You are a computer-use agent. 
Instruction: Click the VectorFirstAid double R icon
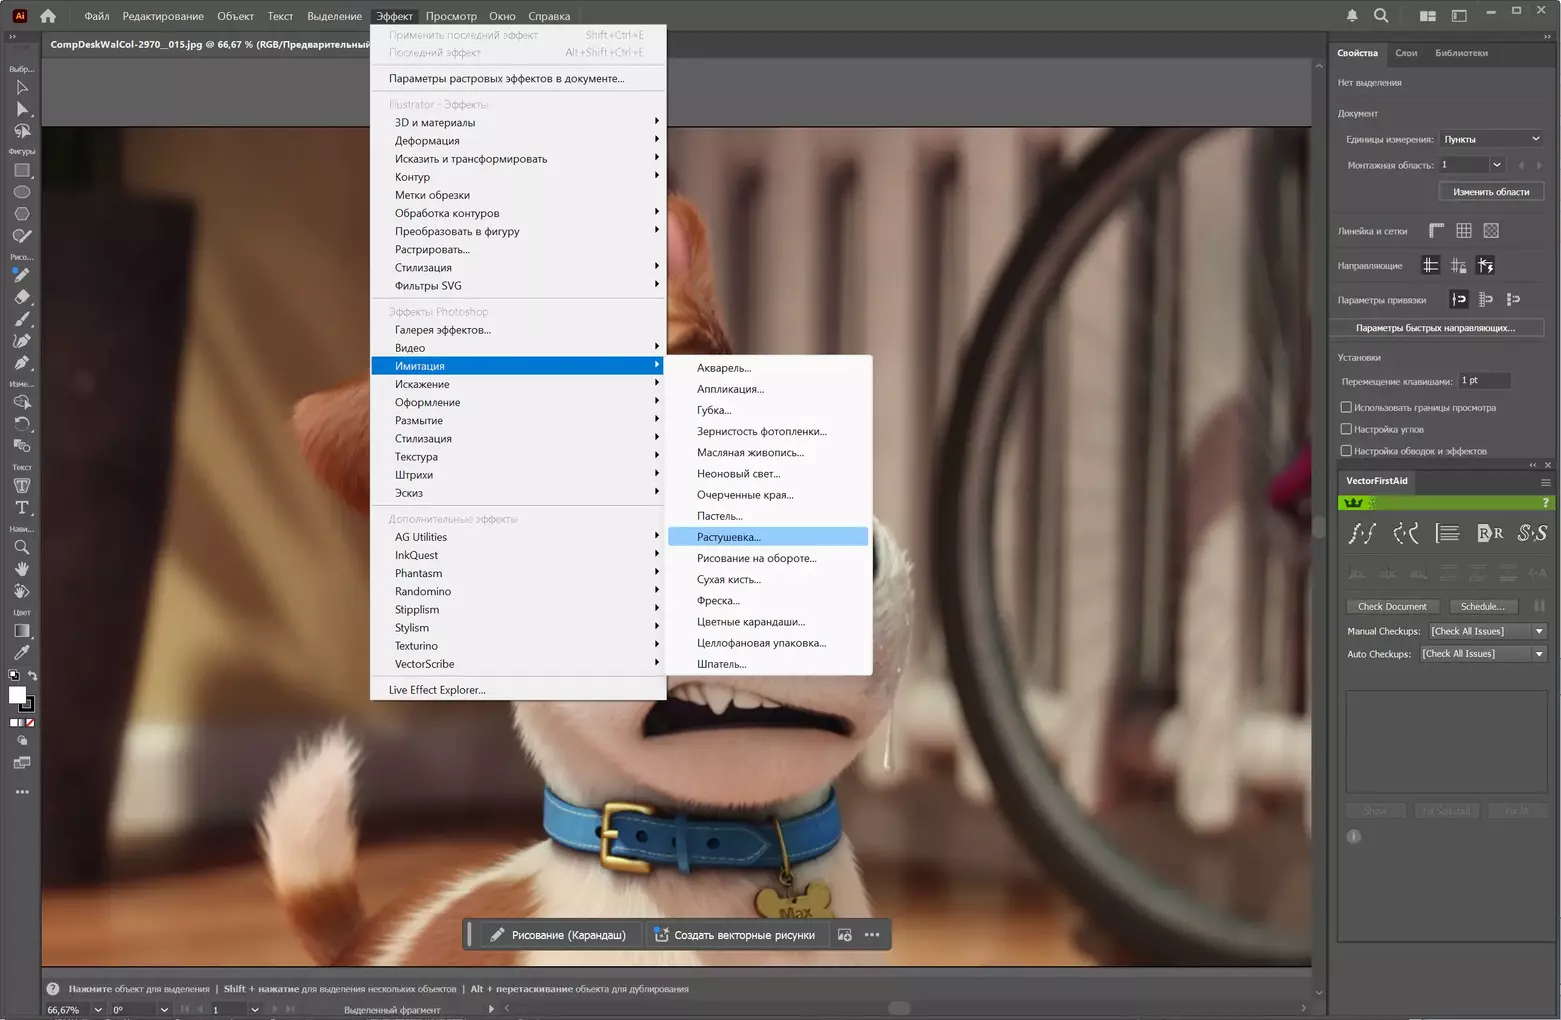point(1490,533)
